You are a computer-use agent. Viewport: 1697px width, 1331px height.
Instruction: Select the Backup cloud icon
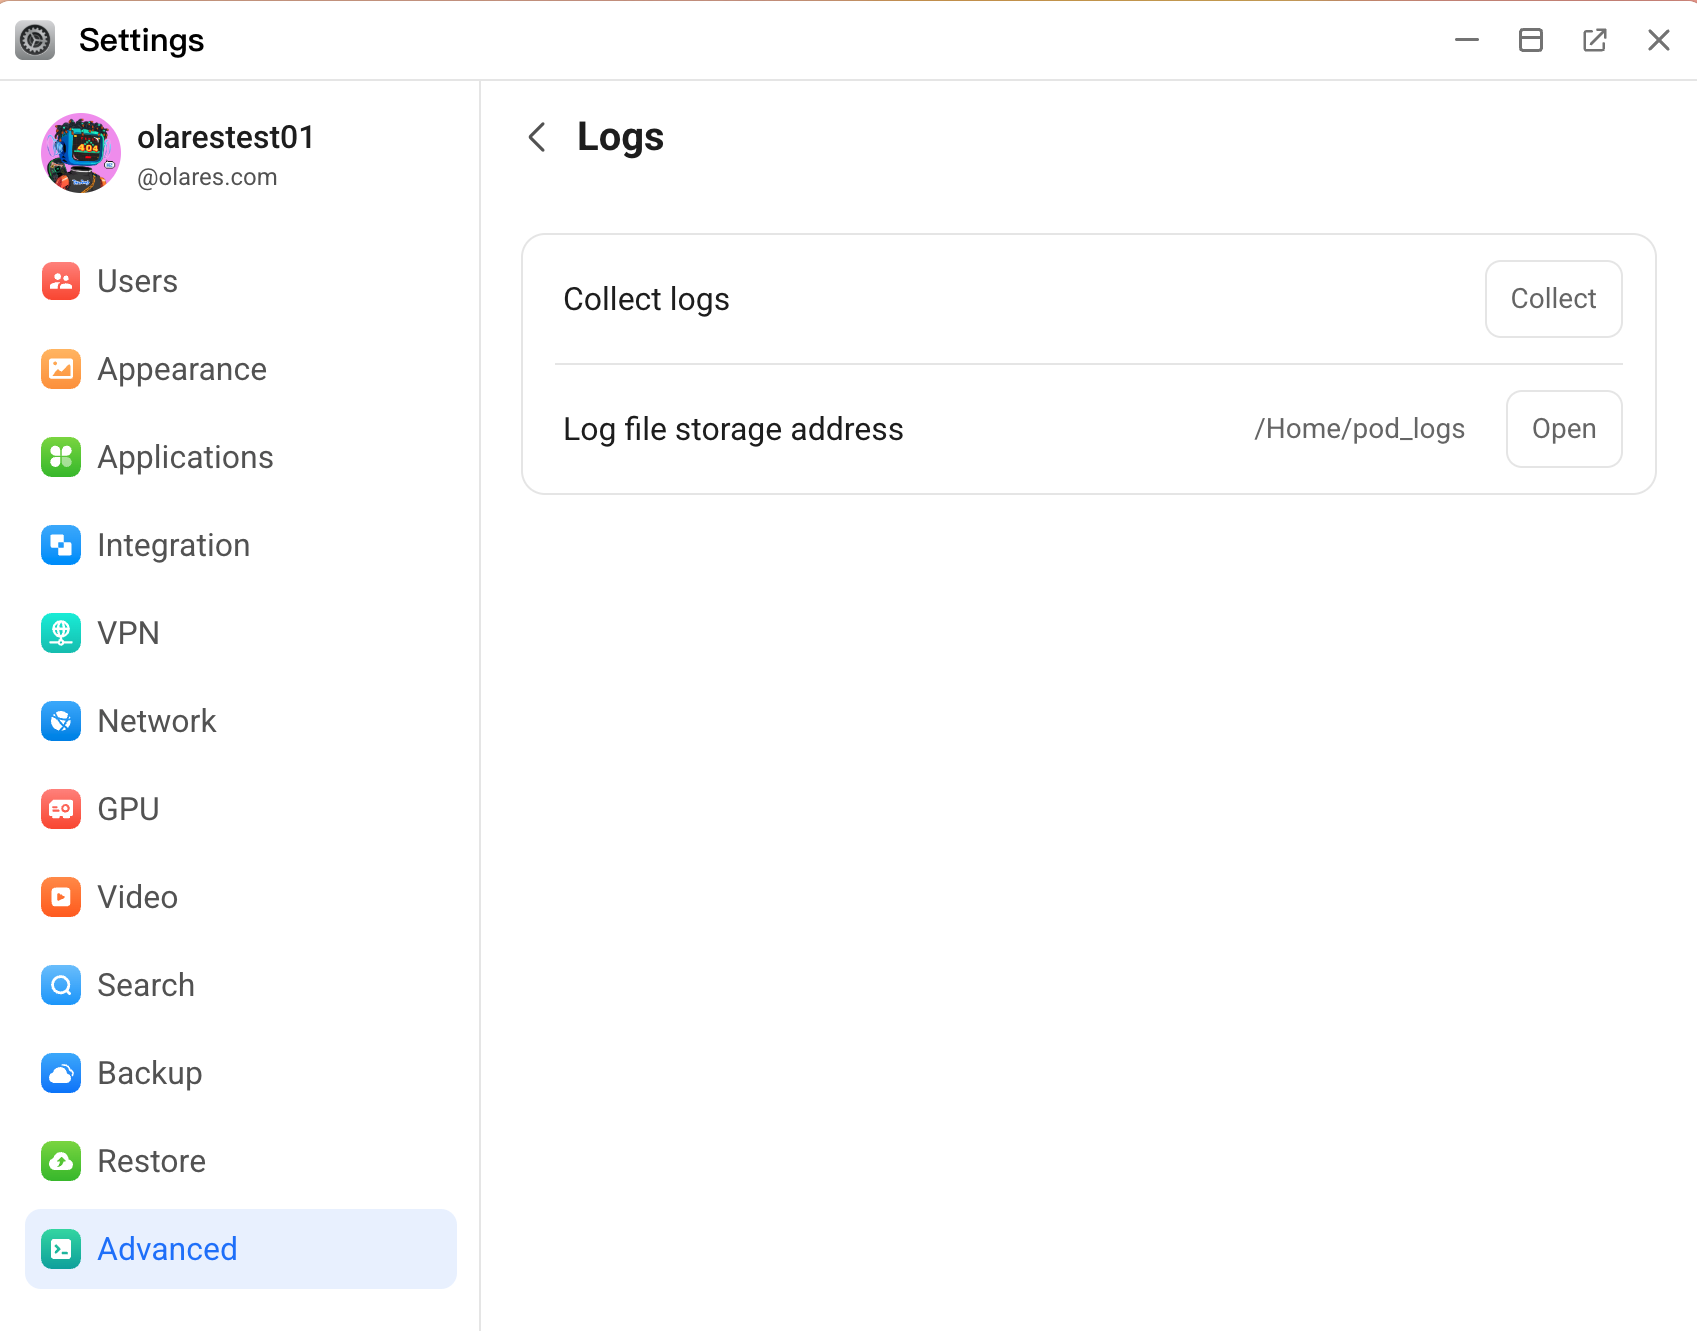61,1073
